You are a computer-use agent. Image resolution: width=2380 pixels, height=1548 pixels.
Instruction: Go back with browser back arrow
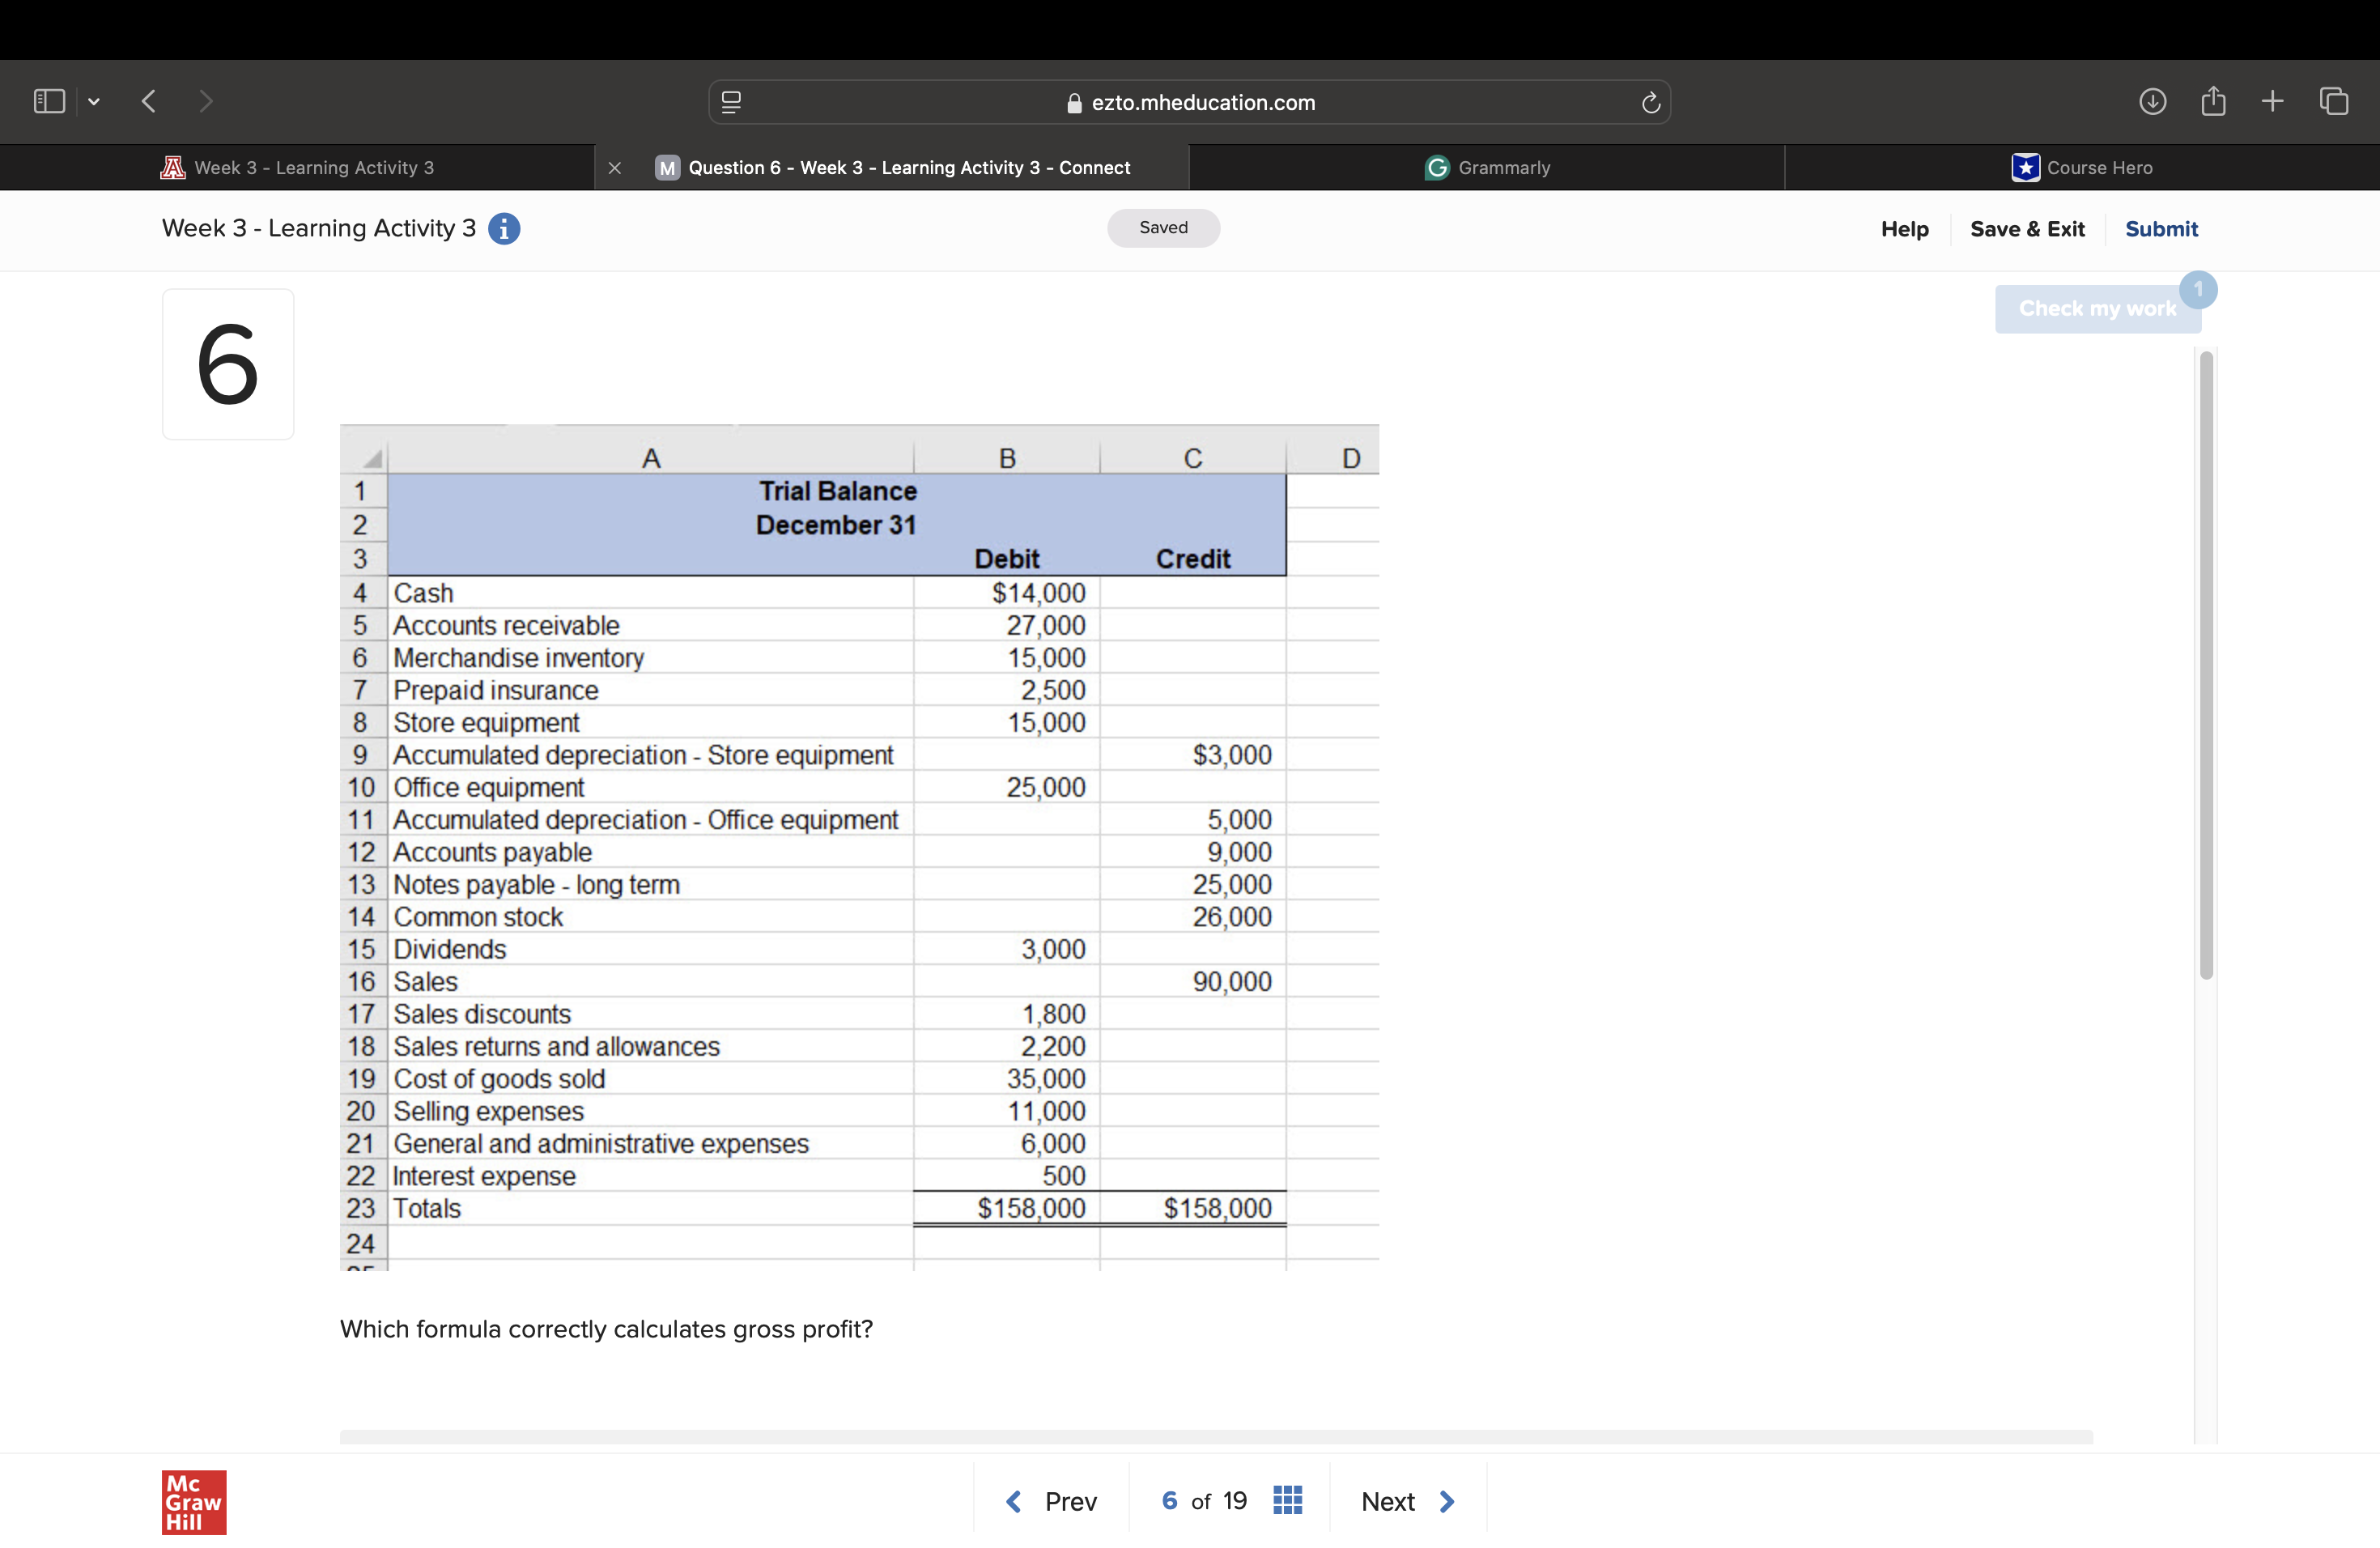tap(149, 101)
